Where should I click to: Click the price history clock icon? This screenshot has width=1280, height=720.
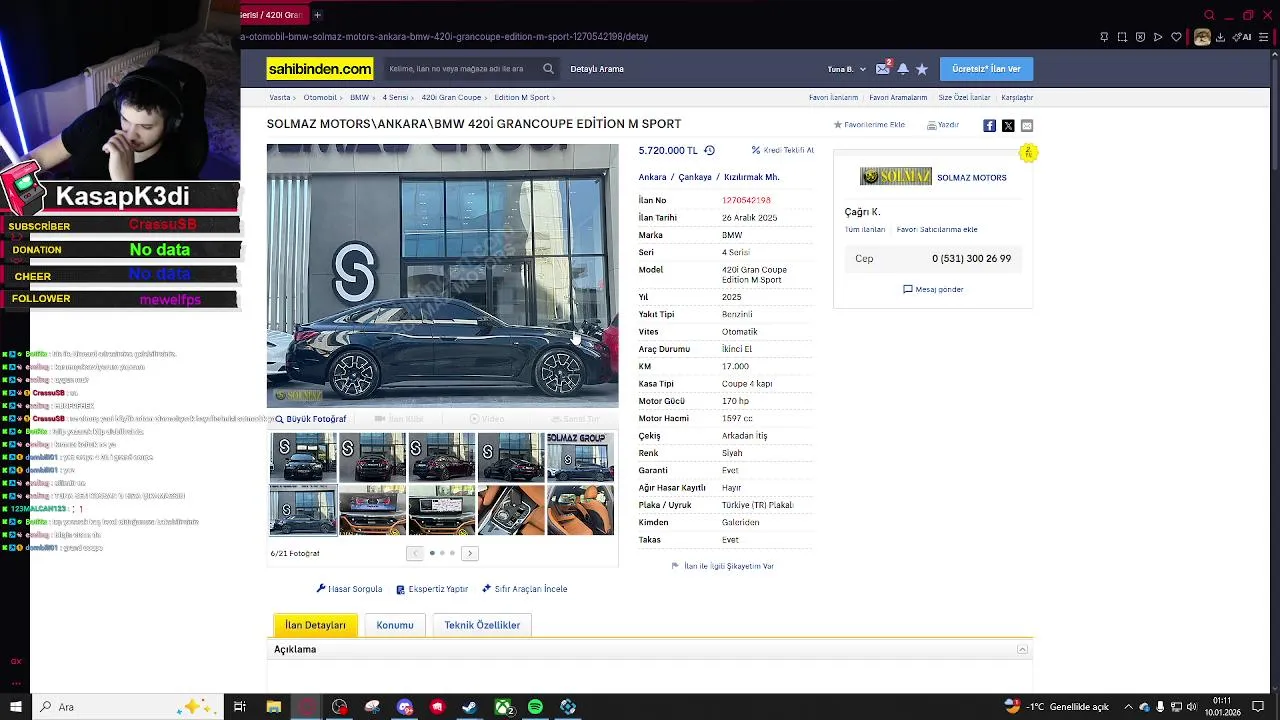[709, 150]
